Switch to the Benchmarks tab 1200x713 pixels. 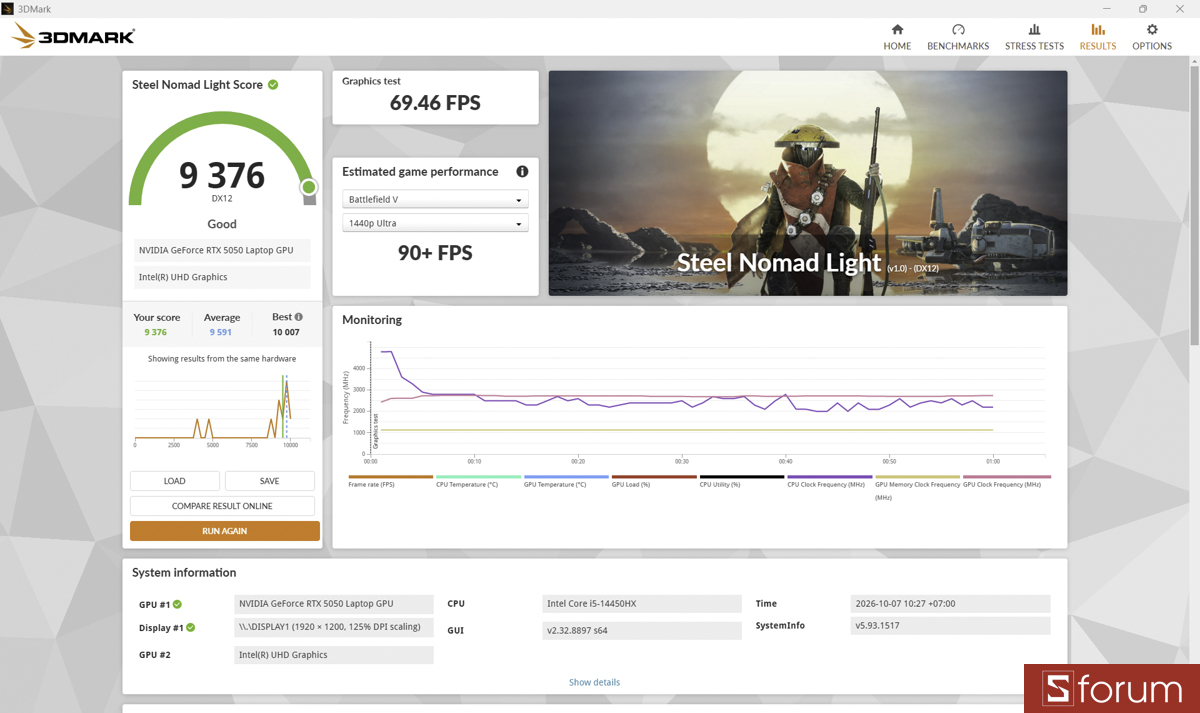(x=958, y=37)
